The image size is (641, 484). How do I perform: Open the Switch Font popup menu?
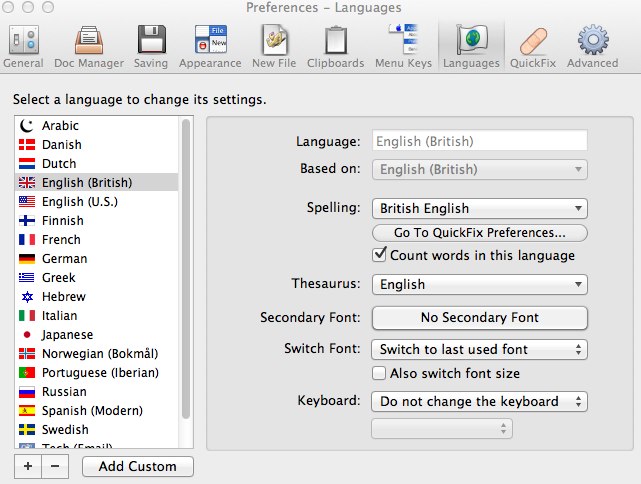point(480,350)
